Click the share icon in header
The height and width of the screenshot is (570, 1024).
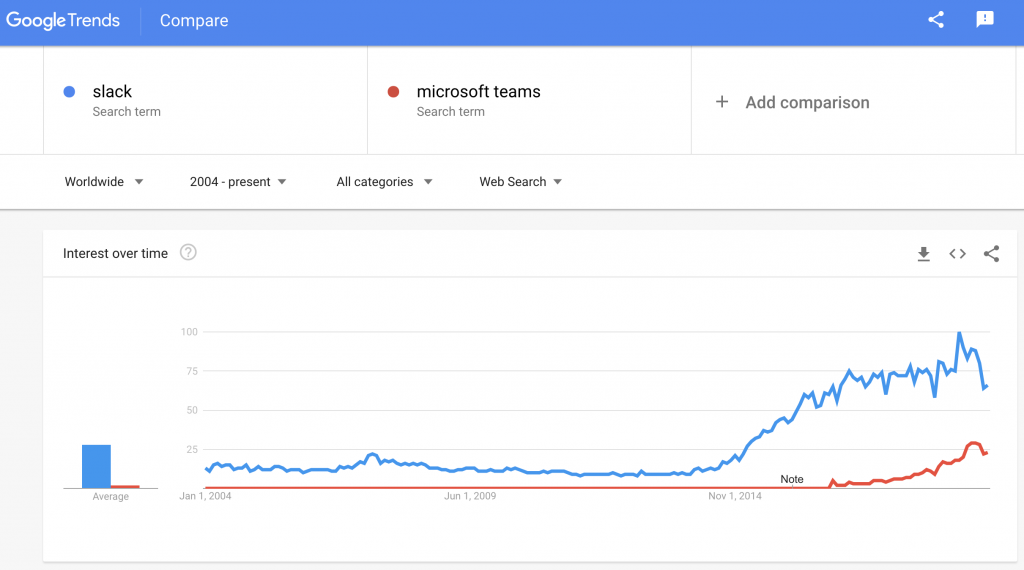tap(936, 20)
